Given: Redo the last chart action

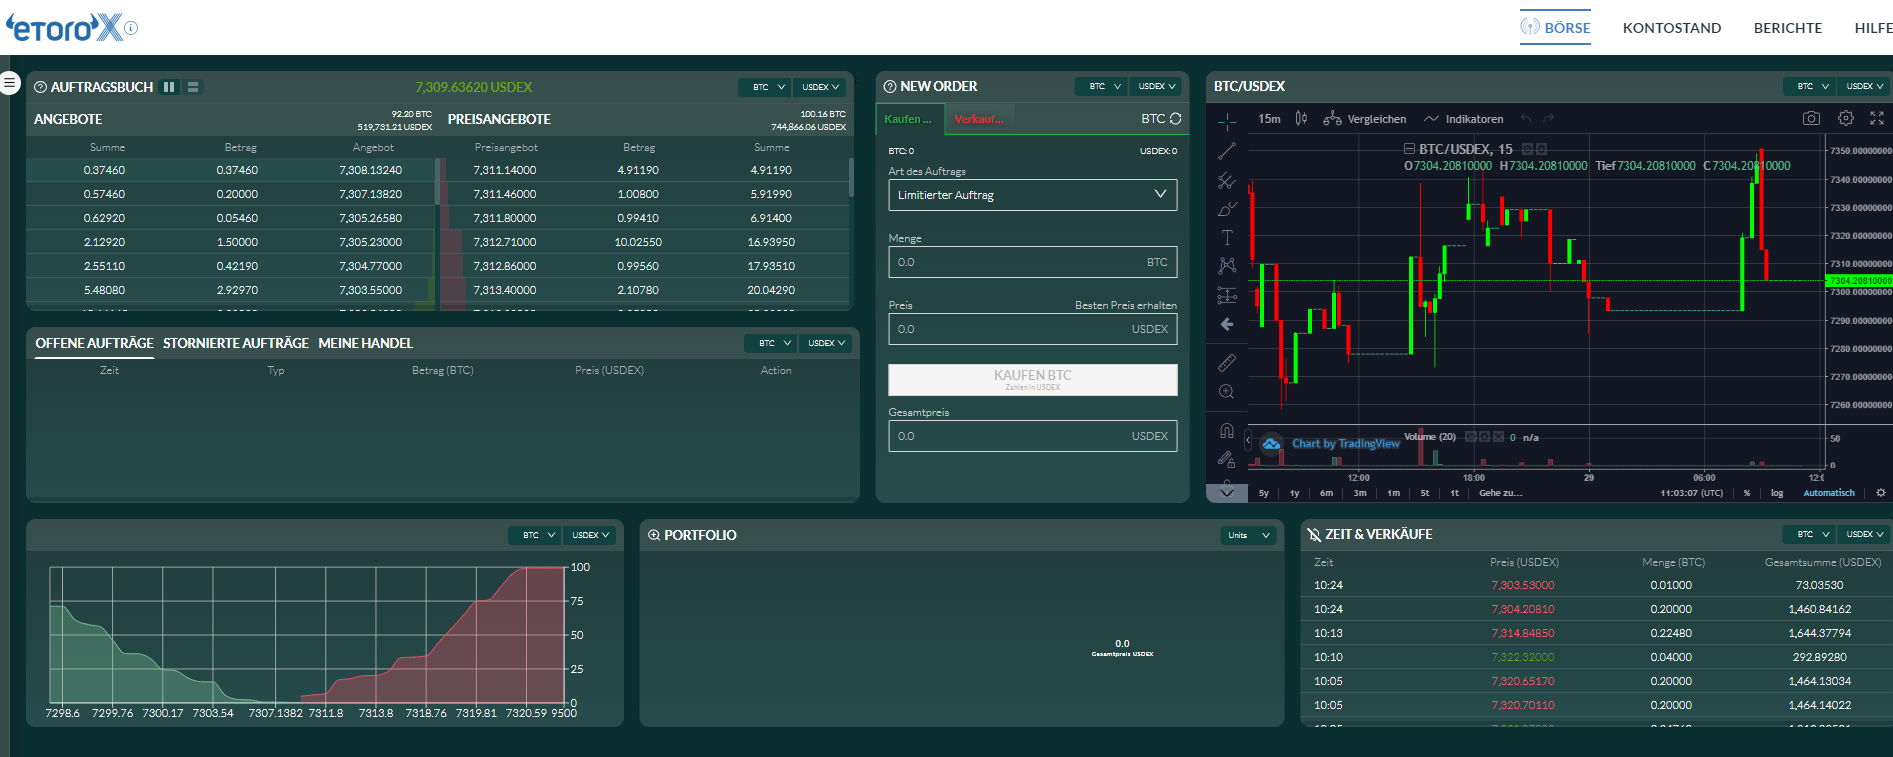Looking at the screenshot, I should coord(1549,119).
